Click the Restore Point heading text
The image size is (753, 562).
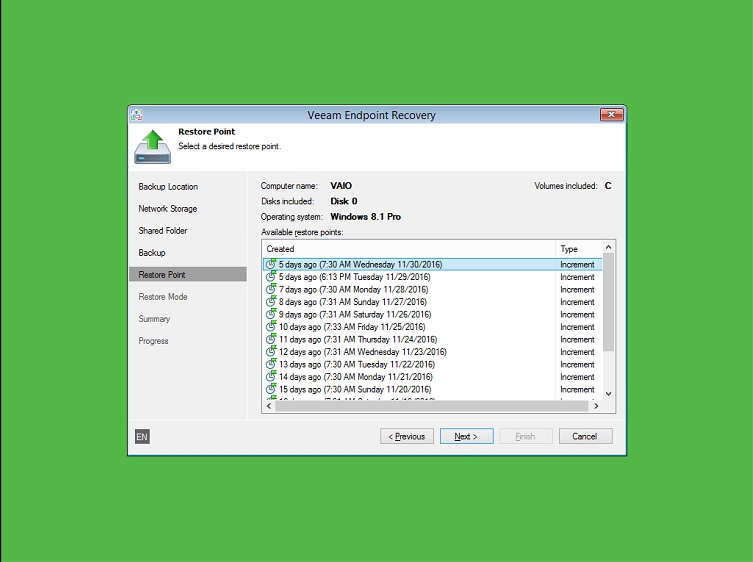pyautogui.click(x=206, y=132)
